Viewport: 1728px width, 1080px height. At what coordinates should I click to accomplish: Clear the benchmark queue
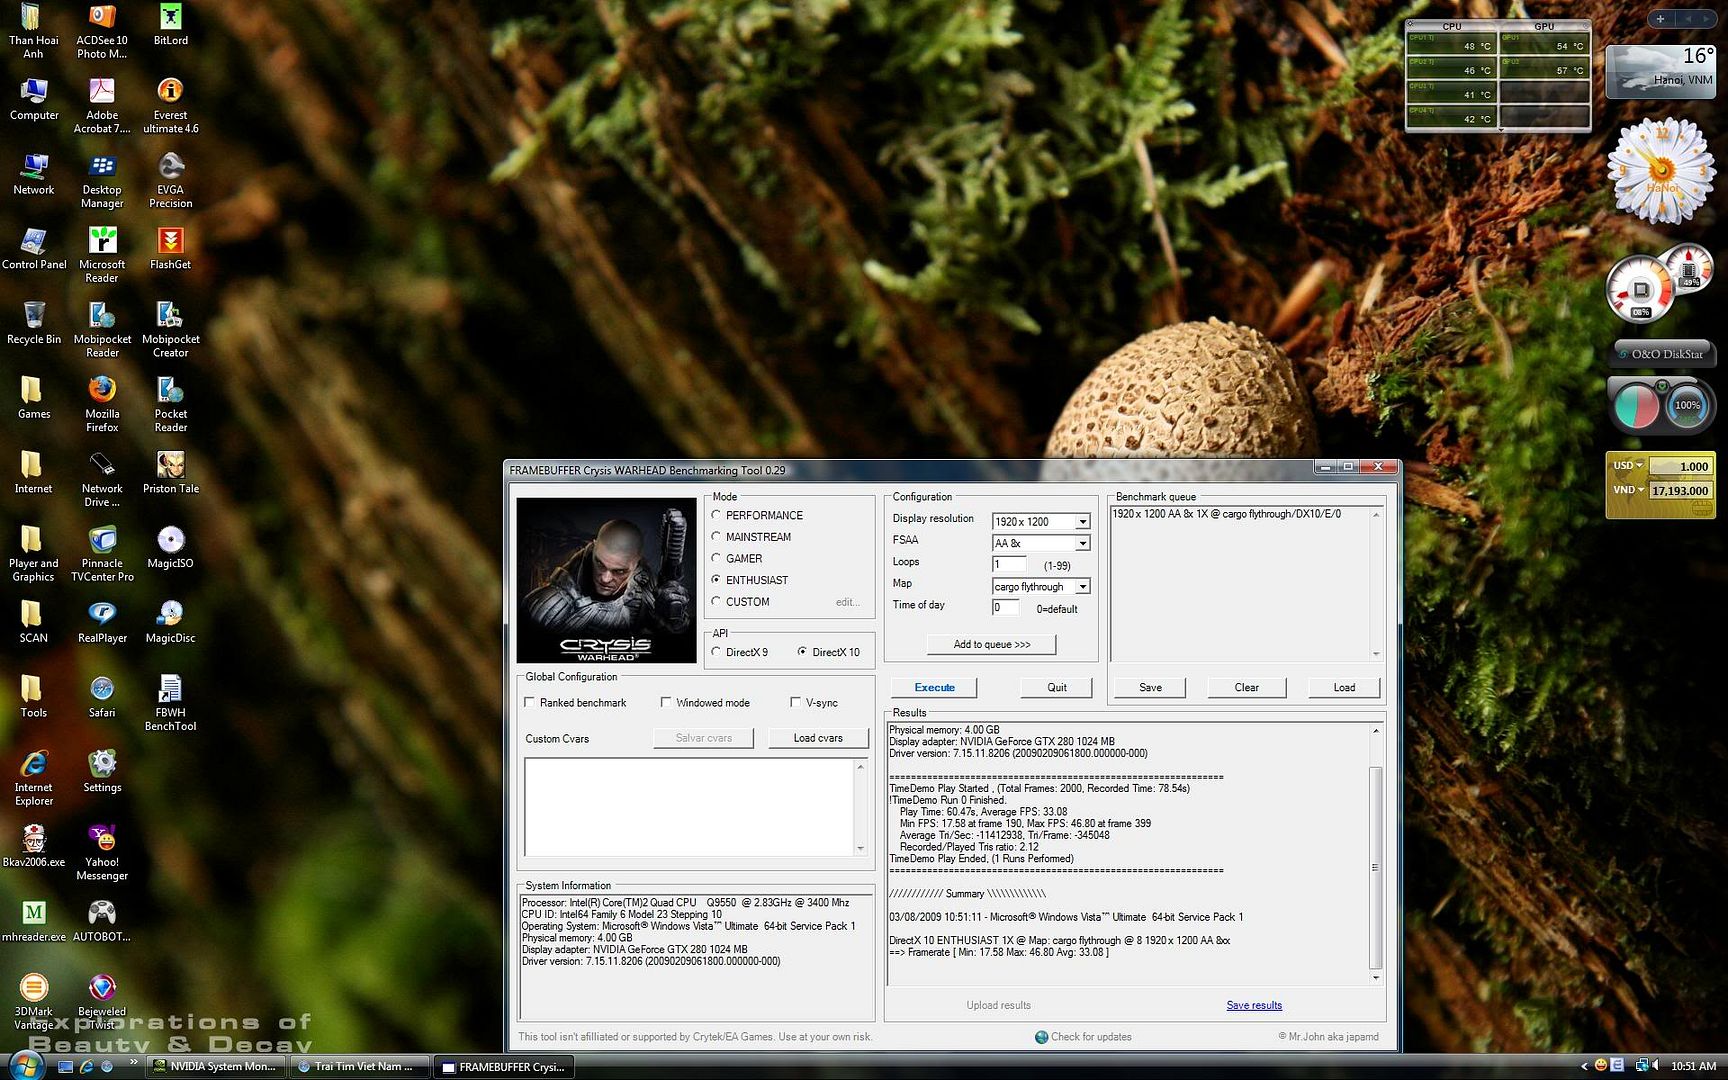tap(1246, 688)
